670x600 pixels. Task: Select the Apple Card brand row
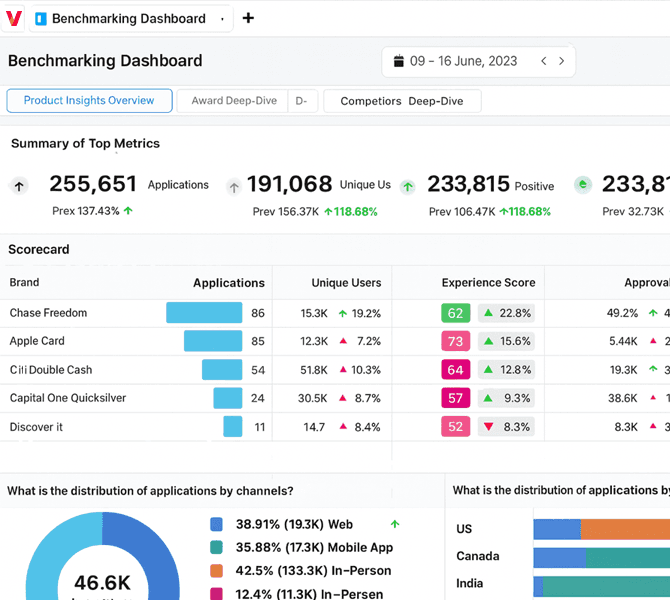(x=335, y=341)
